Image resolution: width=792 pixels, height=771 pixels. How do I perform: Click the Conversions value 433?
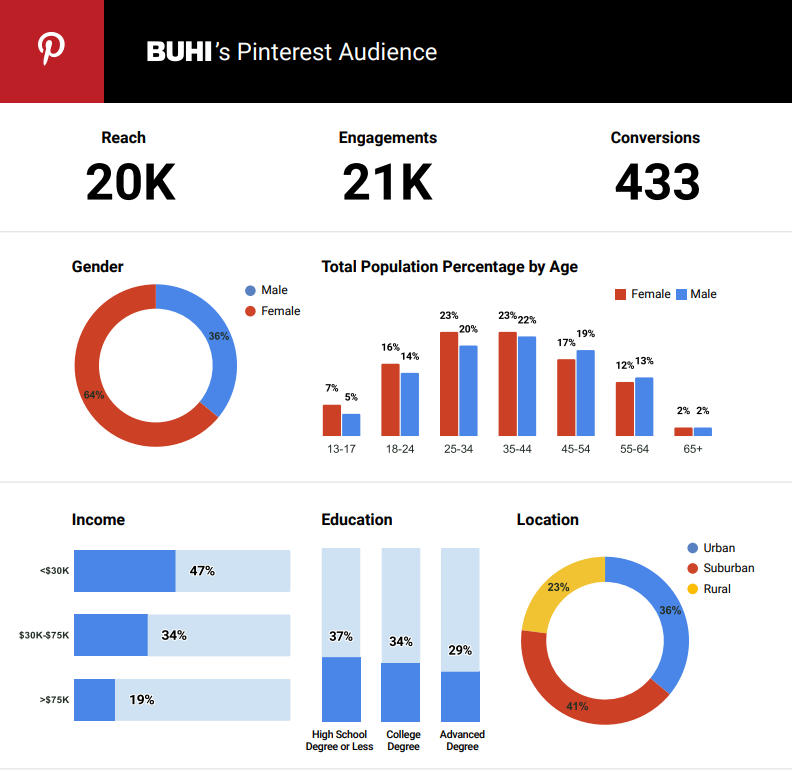click(658, 182)
